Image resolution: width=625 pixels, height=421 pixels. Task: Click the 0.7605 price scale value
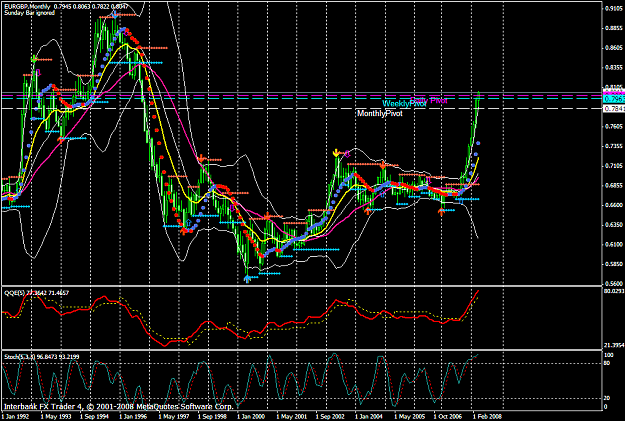point(614,126)
